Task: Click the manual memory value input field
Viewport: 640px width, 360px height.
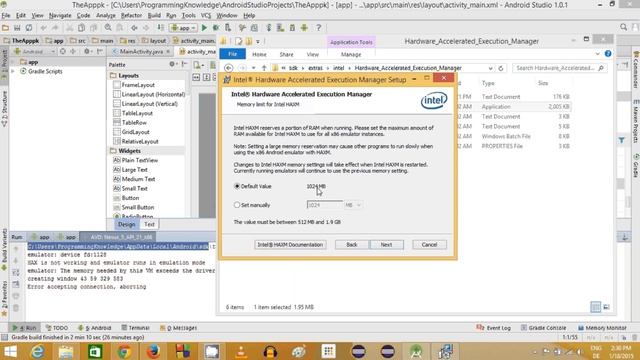Action: (x=324, y=205)
